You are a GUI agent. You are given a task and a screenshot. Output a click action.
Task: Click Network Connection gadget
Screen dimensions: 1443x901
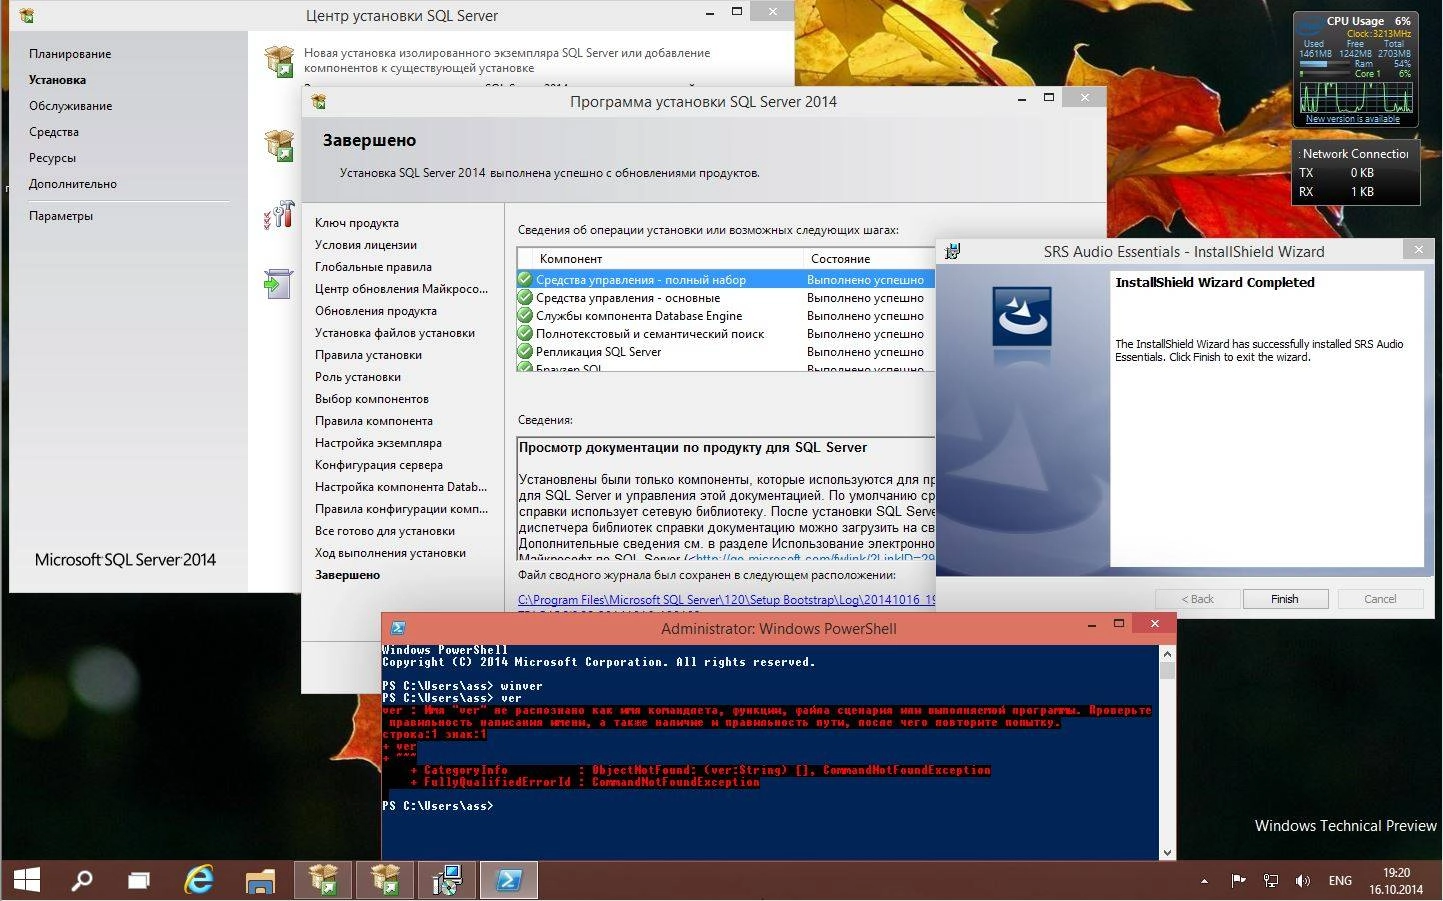1355,172
